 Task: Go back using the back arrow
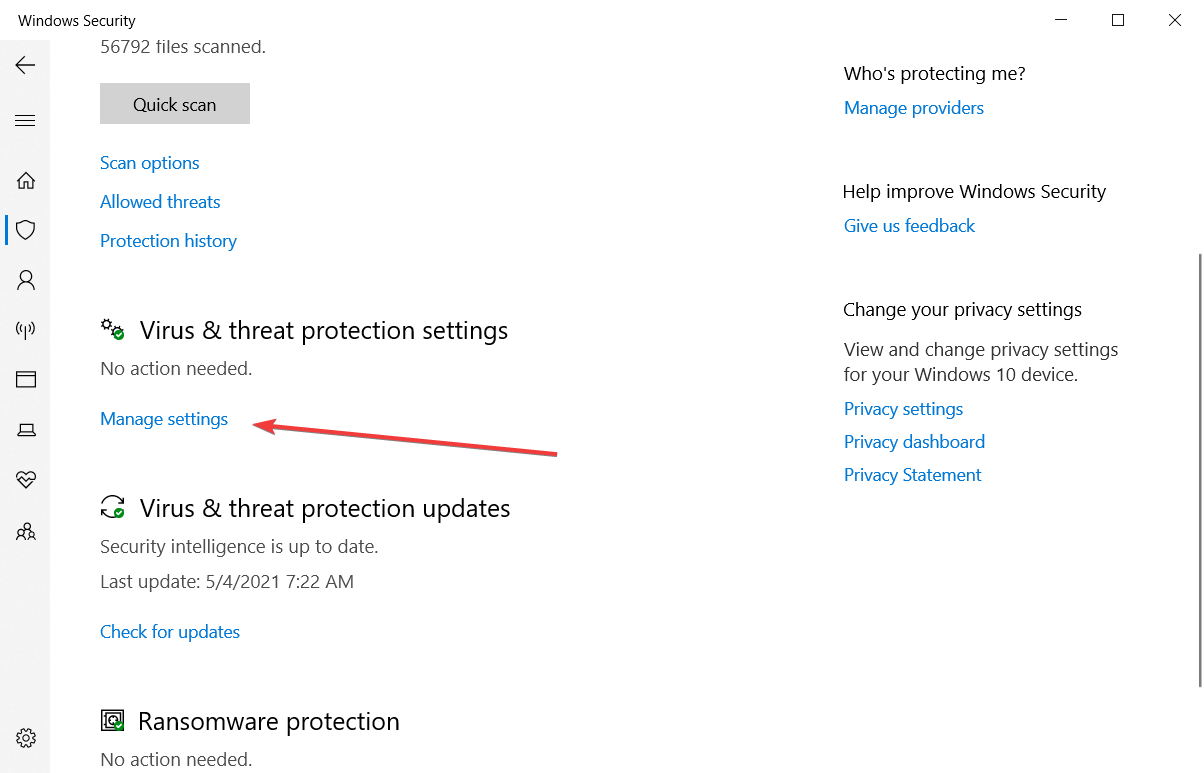click(25, 65)
